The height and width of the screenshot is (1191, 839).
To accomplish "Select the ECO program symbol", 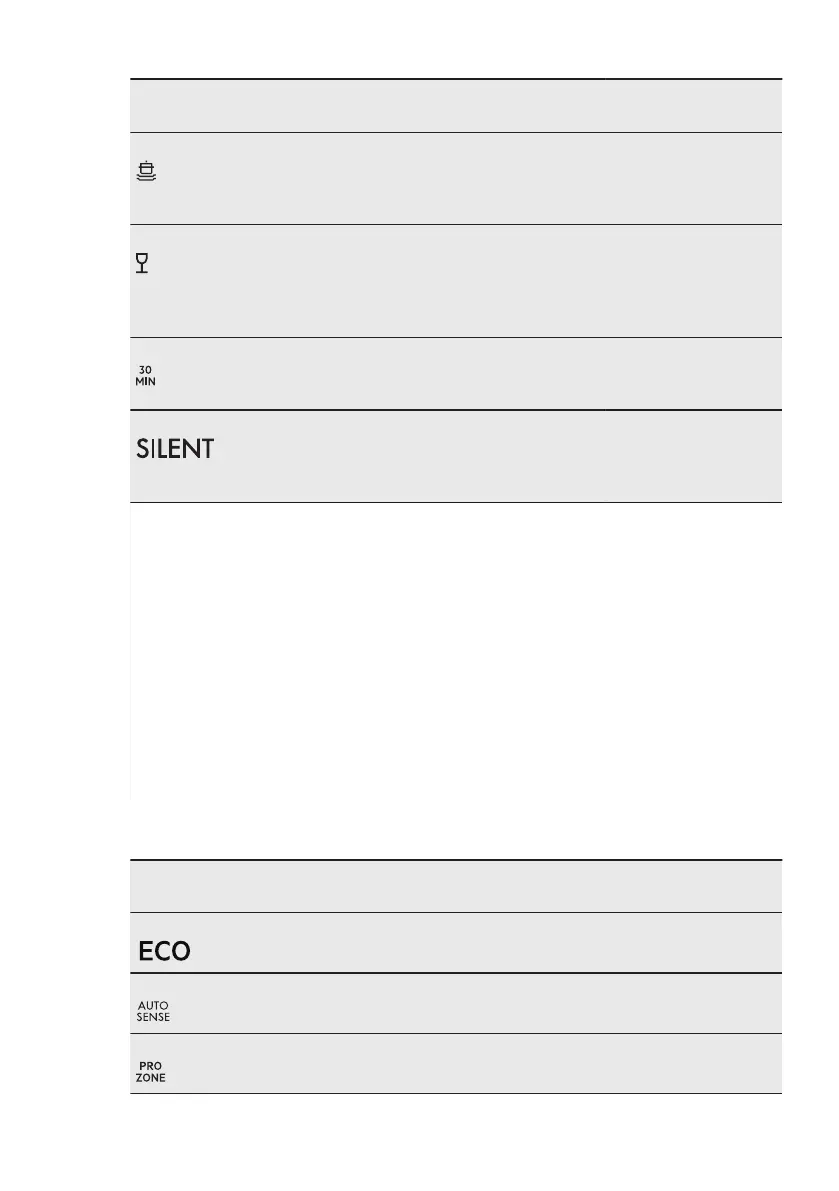I will click(164, 951).
